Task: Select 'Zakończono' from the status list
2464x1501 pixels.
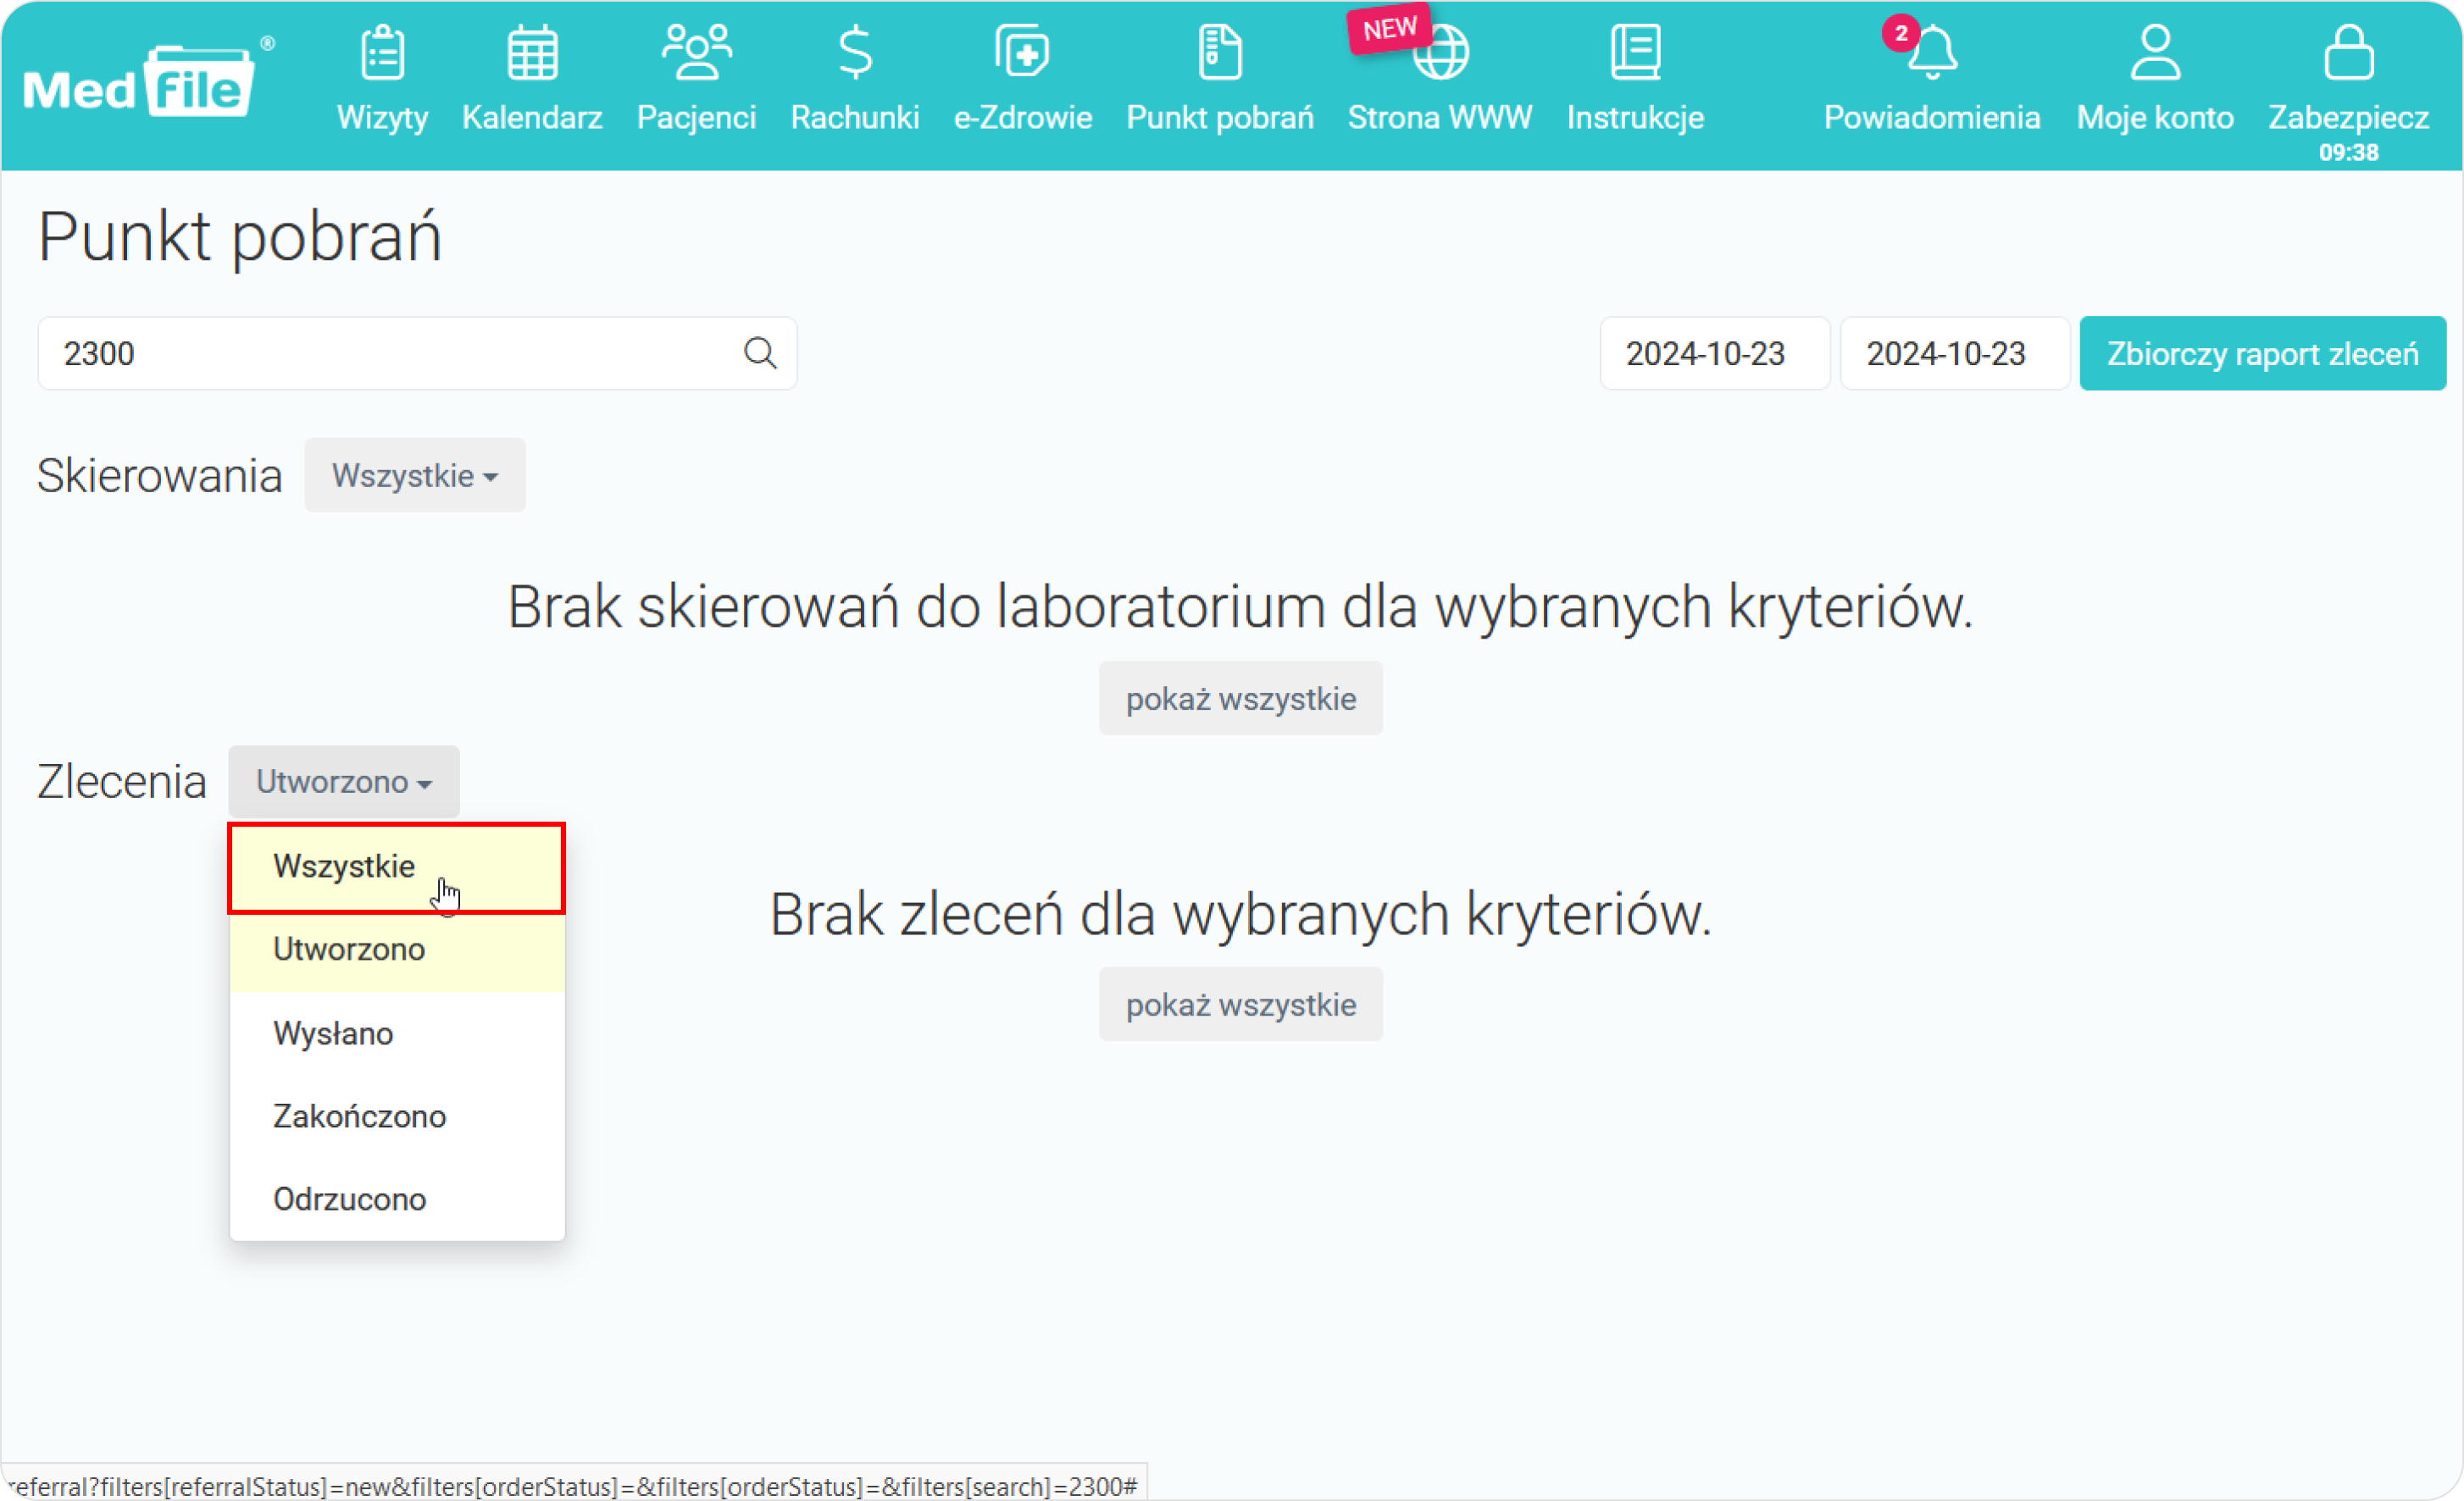Action: 359,1116
